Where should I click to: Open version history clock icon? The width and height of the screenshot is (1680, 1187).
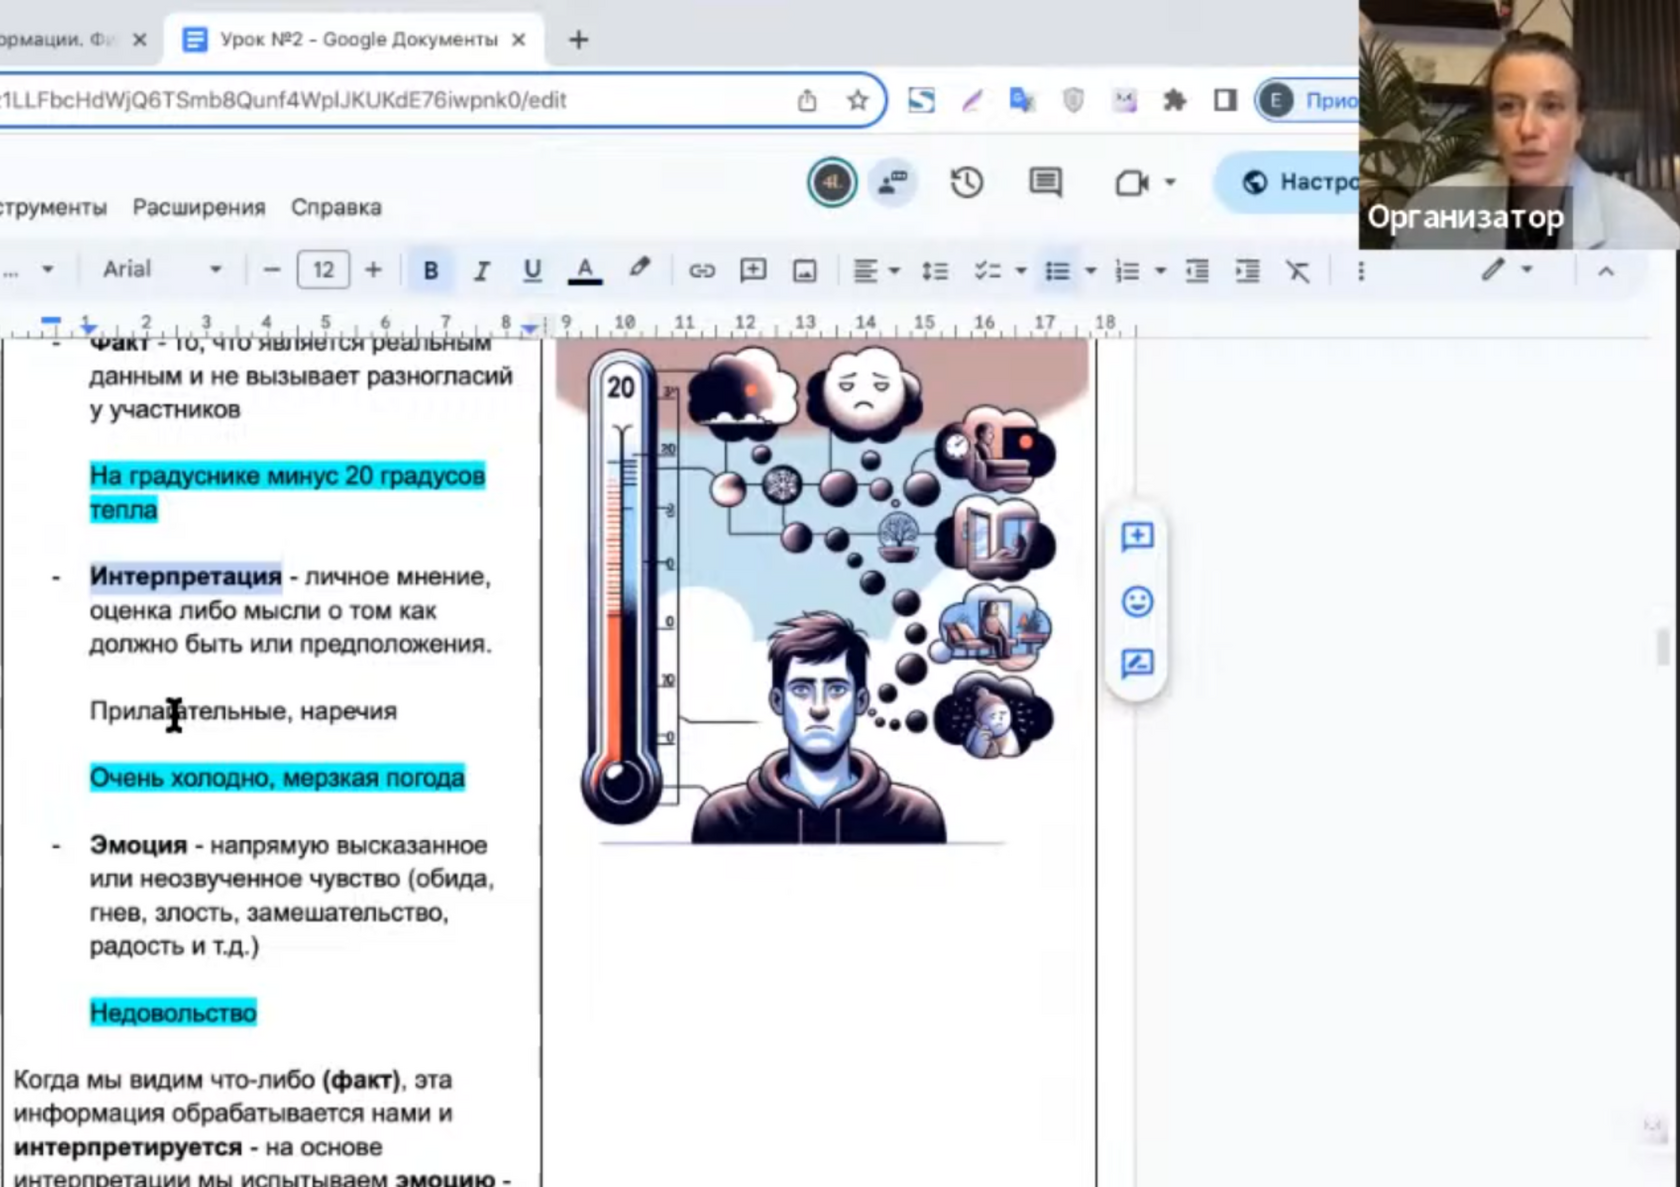pyautogui.click(x=966, y=182)
